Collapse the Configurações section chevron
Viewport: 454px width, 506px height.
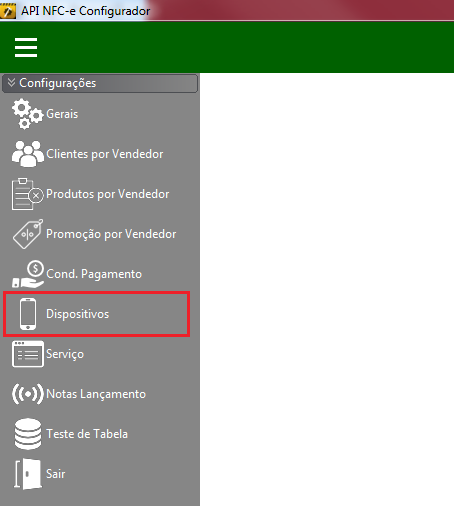11,82
